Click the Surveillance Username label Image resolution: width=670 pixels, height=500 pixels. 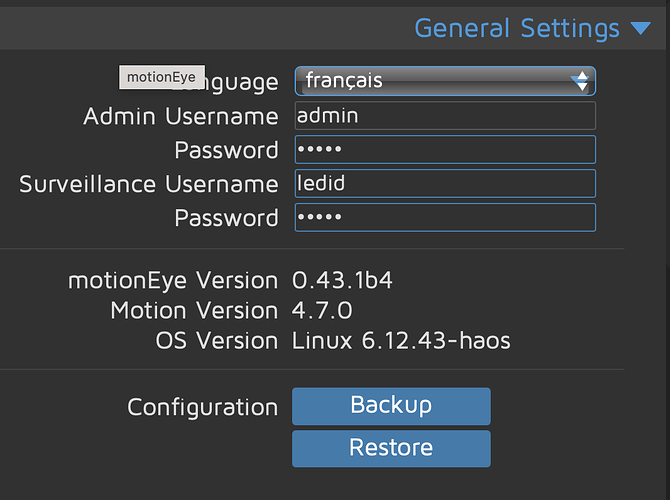click(x=149, y=184)
